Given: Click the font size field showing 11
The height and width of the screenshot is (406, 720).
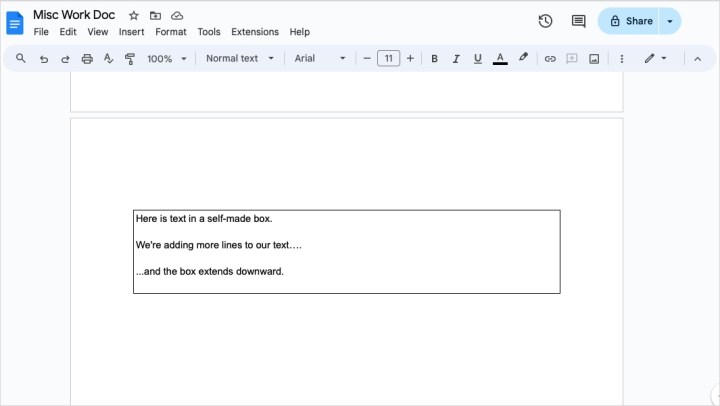Looking at the screenshot, I should [388, 59].
